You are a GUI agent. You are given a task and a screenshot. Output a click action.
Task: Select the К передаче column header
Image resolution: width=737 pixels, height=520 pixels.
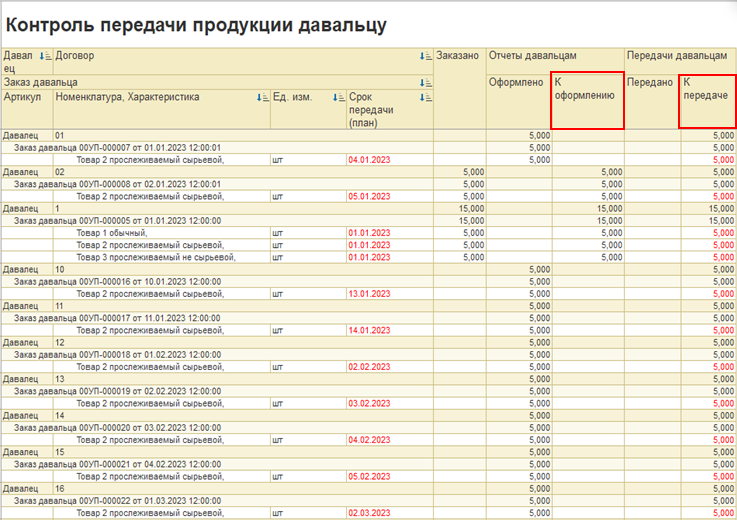tap(708, 101)
